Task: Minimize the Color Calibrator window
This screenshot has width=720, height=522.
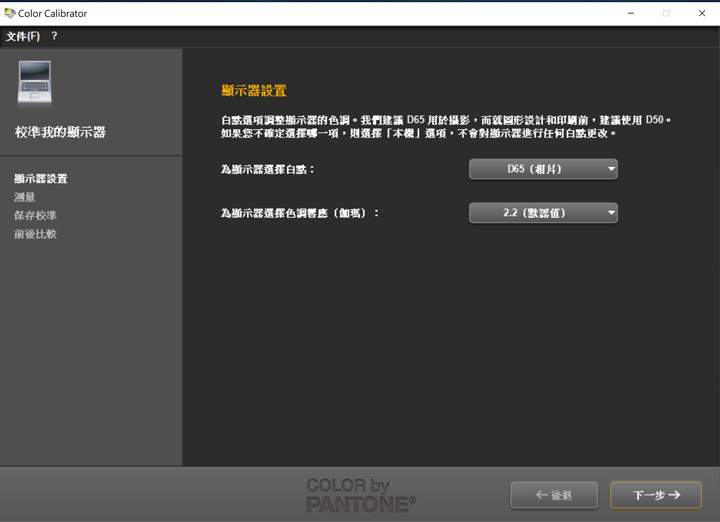Action: coord(631,13)
